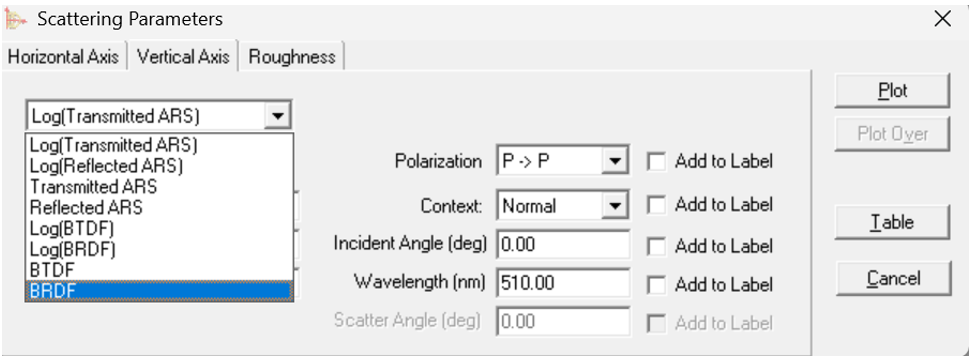
Task: Focus the Wavelength (nm) field
Action: coord(563,283)
